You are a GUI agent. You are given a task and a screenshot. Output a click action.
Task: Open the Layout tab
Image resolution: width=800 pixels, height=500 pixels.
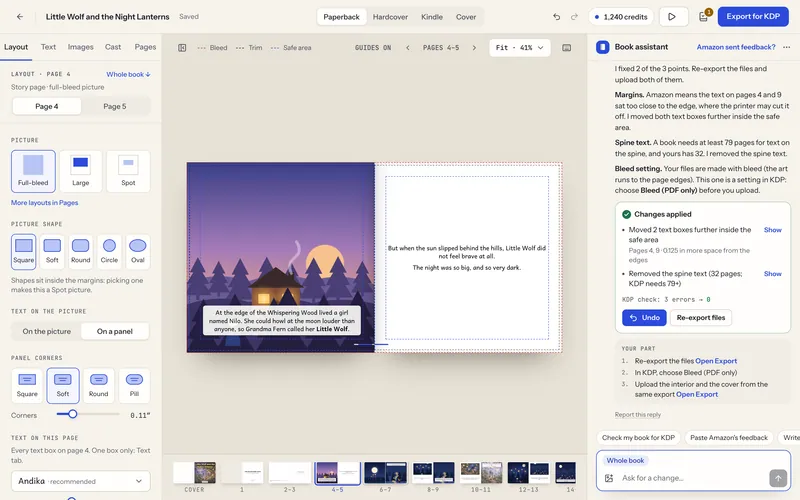(16, 47)
